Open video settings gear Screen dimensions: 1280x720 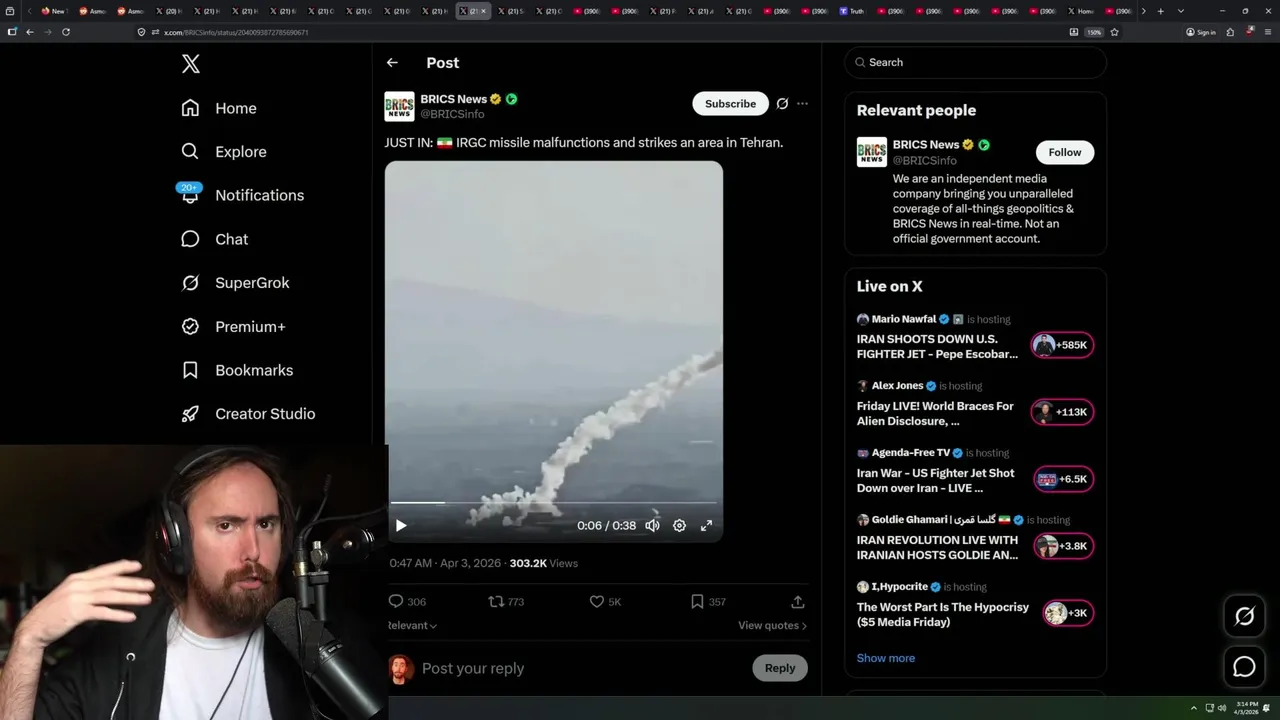tap(679, 525)
